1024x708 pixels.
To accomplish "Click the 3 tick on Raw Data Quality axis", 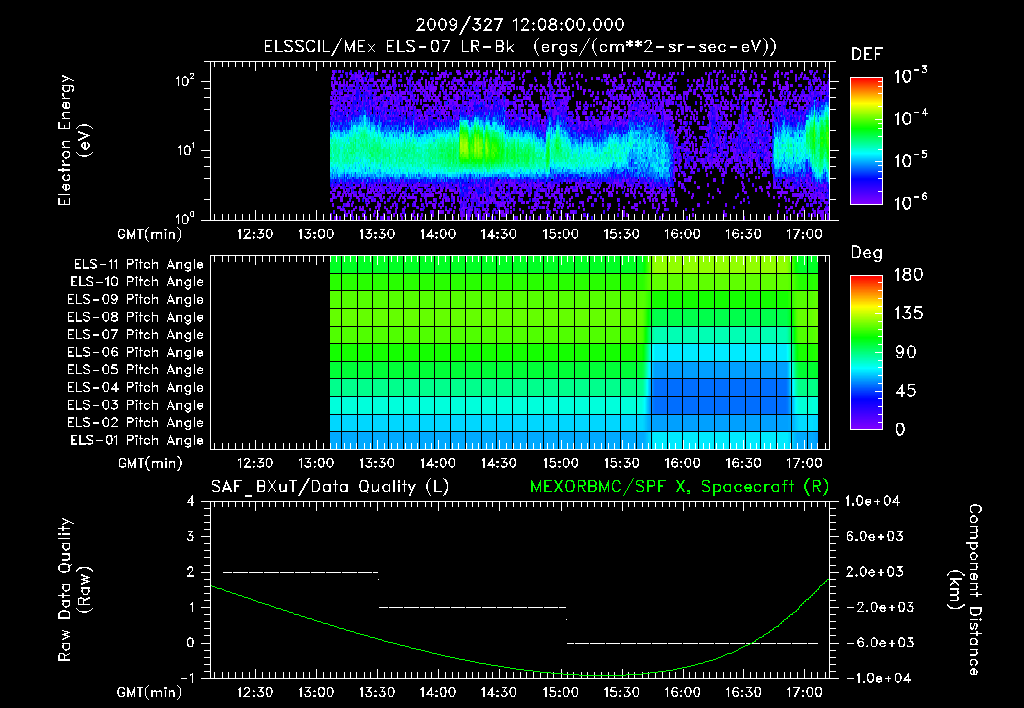I will 190,537.
